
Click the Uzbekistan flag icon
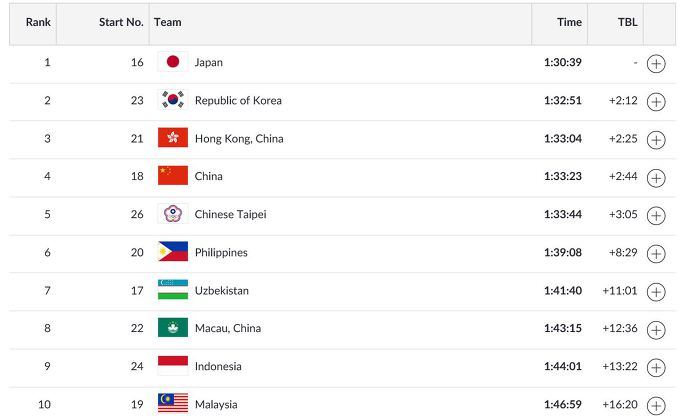click(x=173, y=290)
